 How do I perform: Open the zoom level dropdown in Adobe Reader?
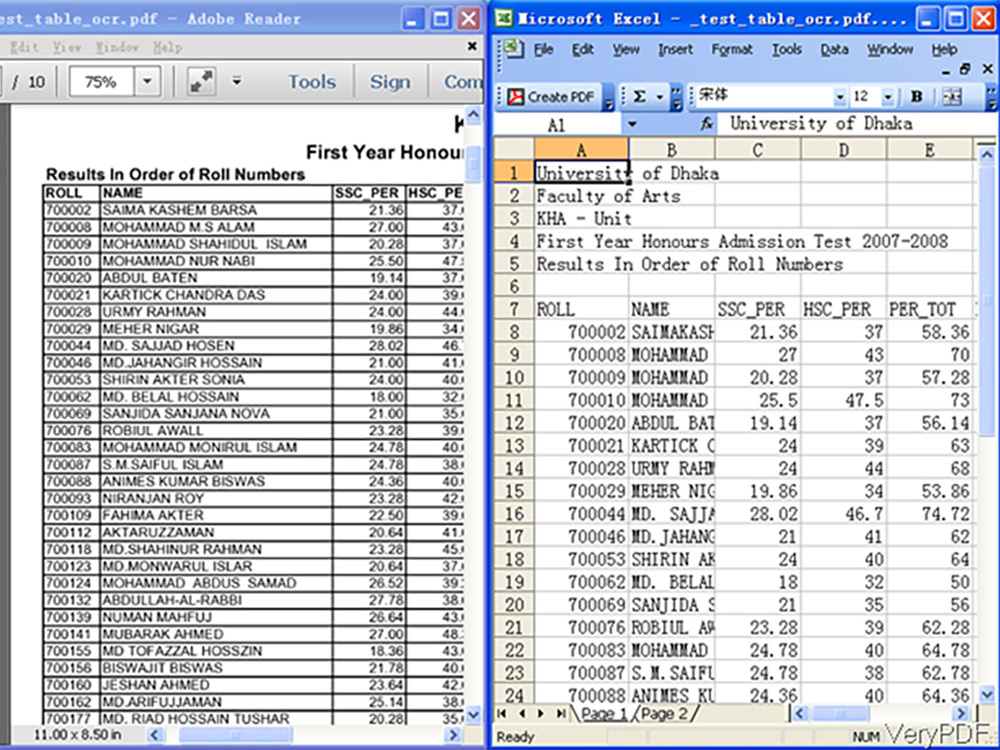(x=147, y=82)
